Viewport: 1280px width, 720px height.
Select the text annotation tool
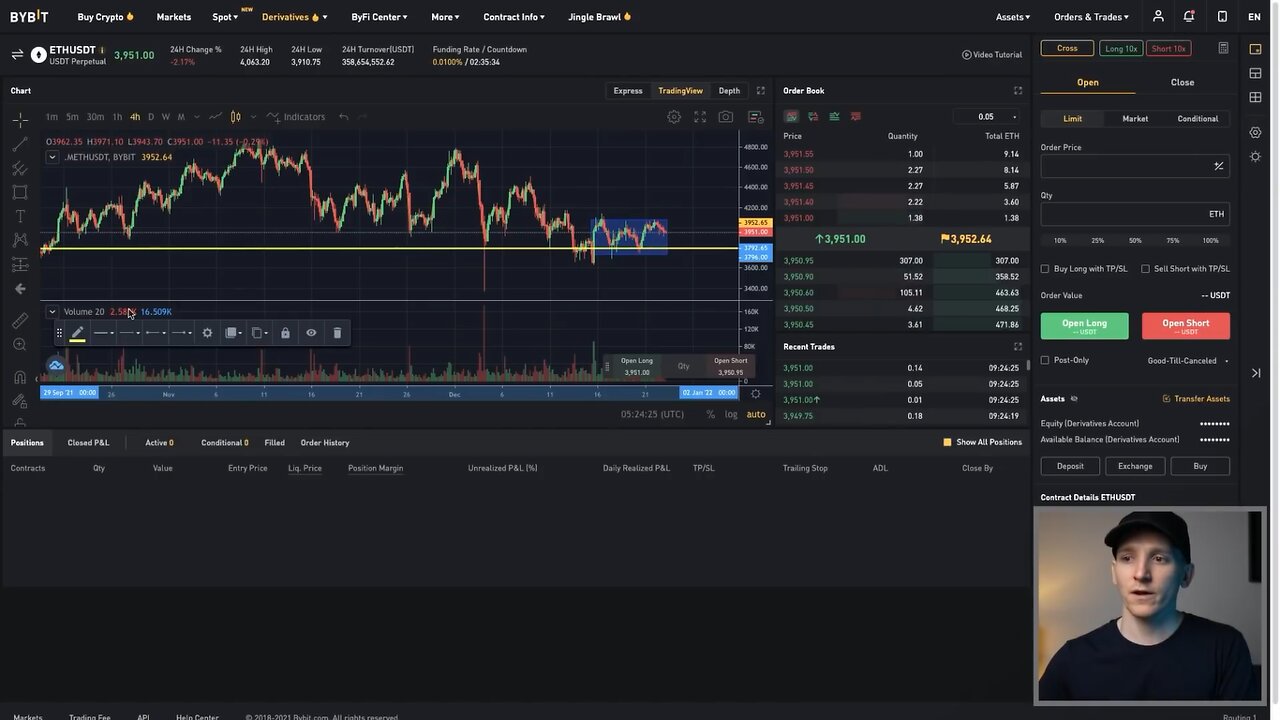point(20,216)
